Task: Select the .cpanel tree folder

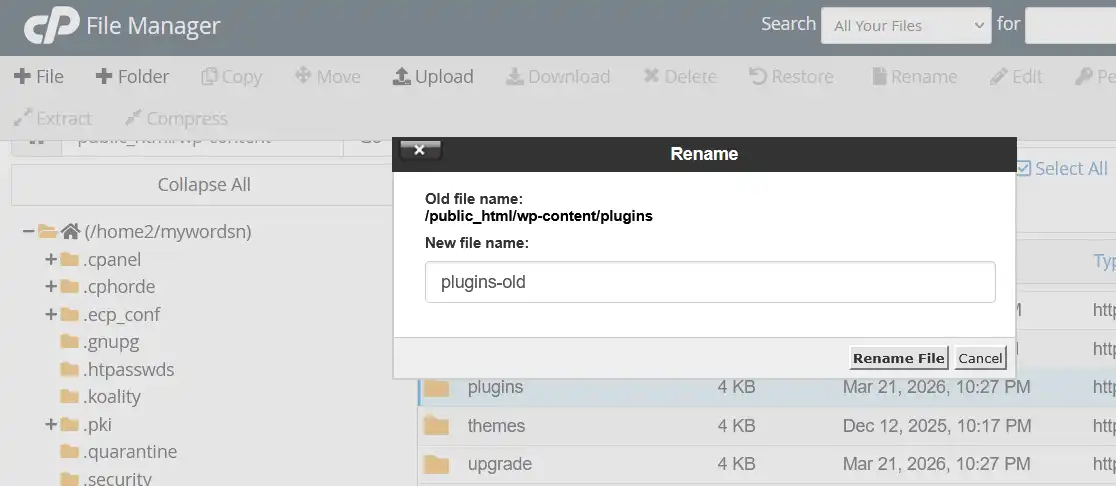Action: [x=112, y=260]
